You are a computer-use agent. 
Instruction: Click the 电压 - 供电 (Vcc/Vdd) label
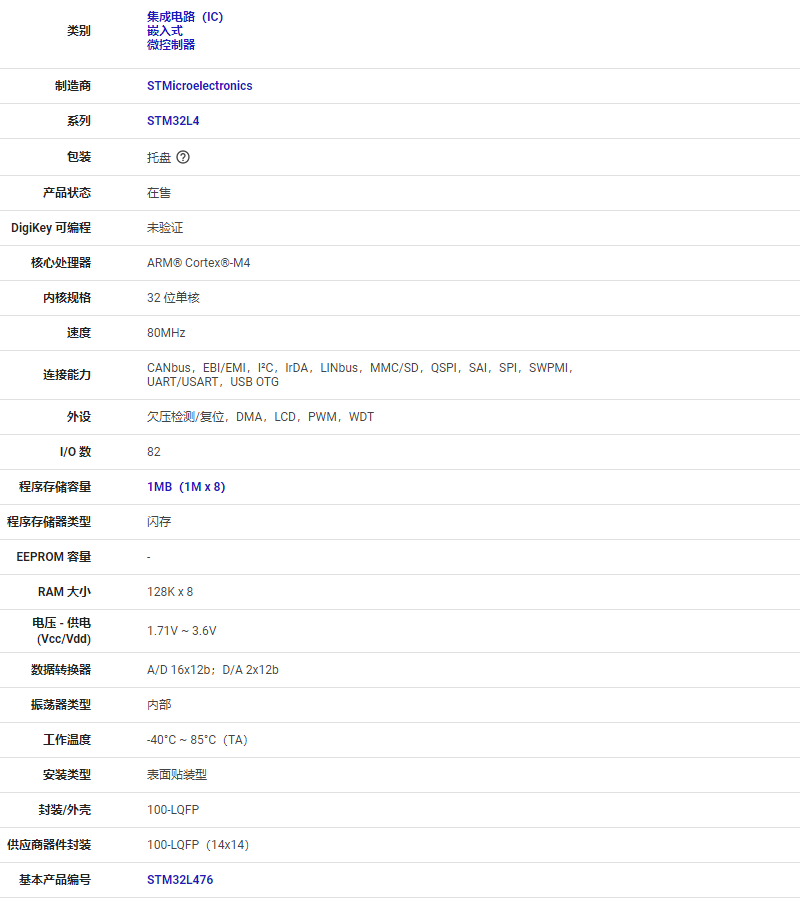(x=61, y=631)
